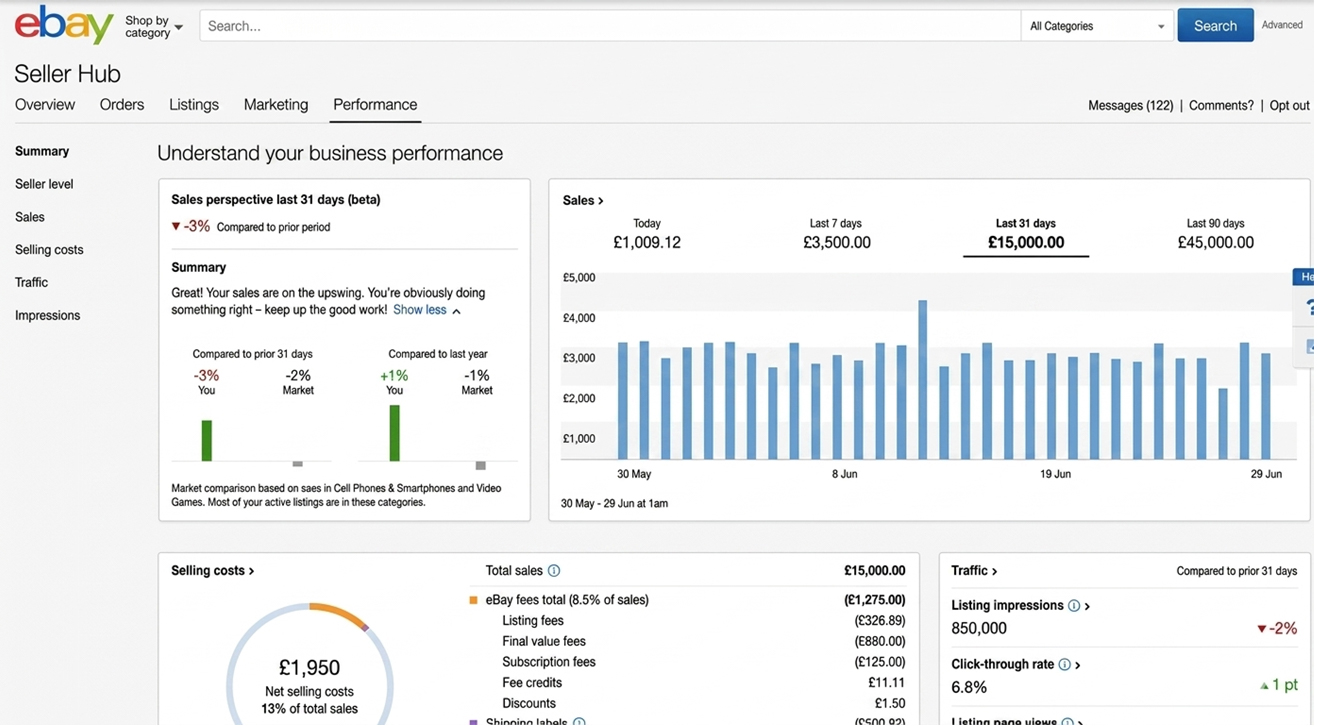Go to Selling costs in the sidebar
The height and width of the screenshot is (726, 1317).
49,250
